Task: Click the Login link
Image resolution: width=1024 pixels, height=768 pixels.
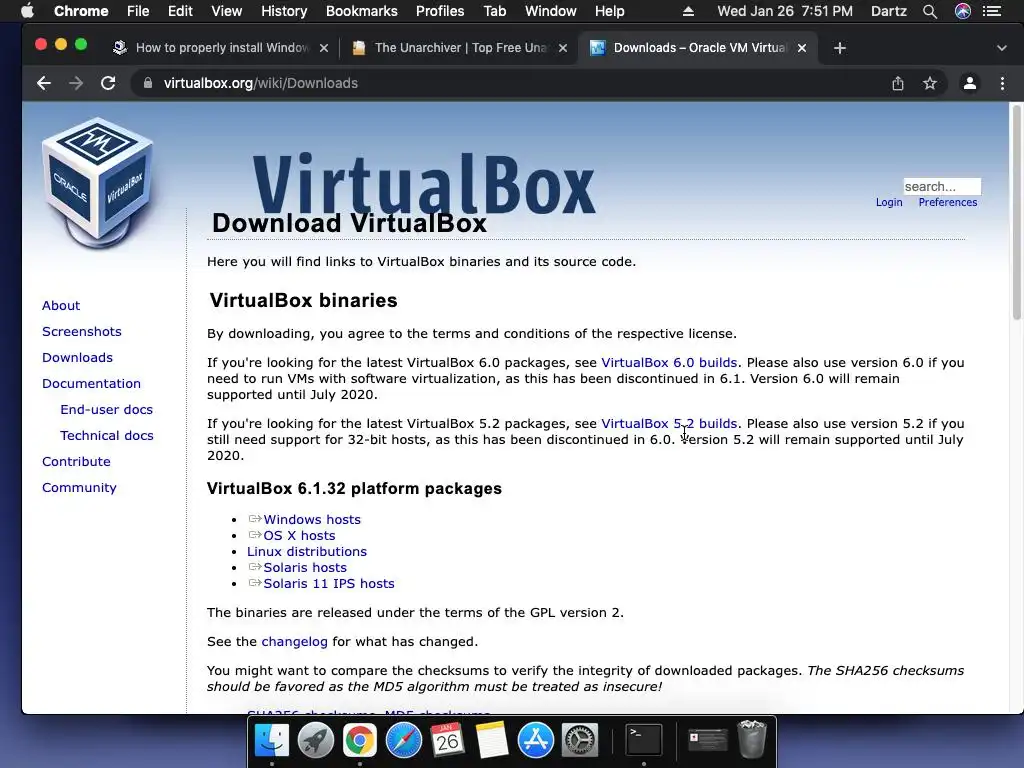Action: [889, 202]
